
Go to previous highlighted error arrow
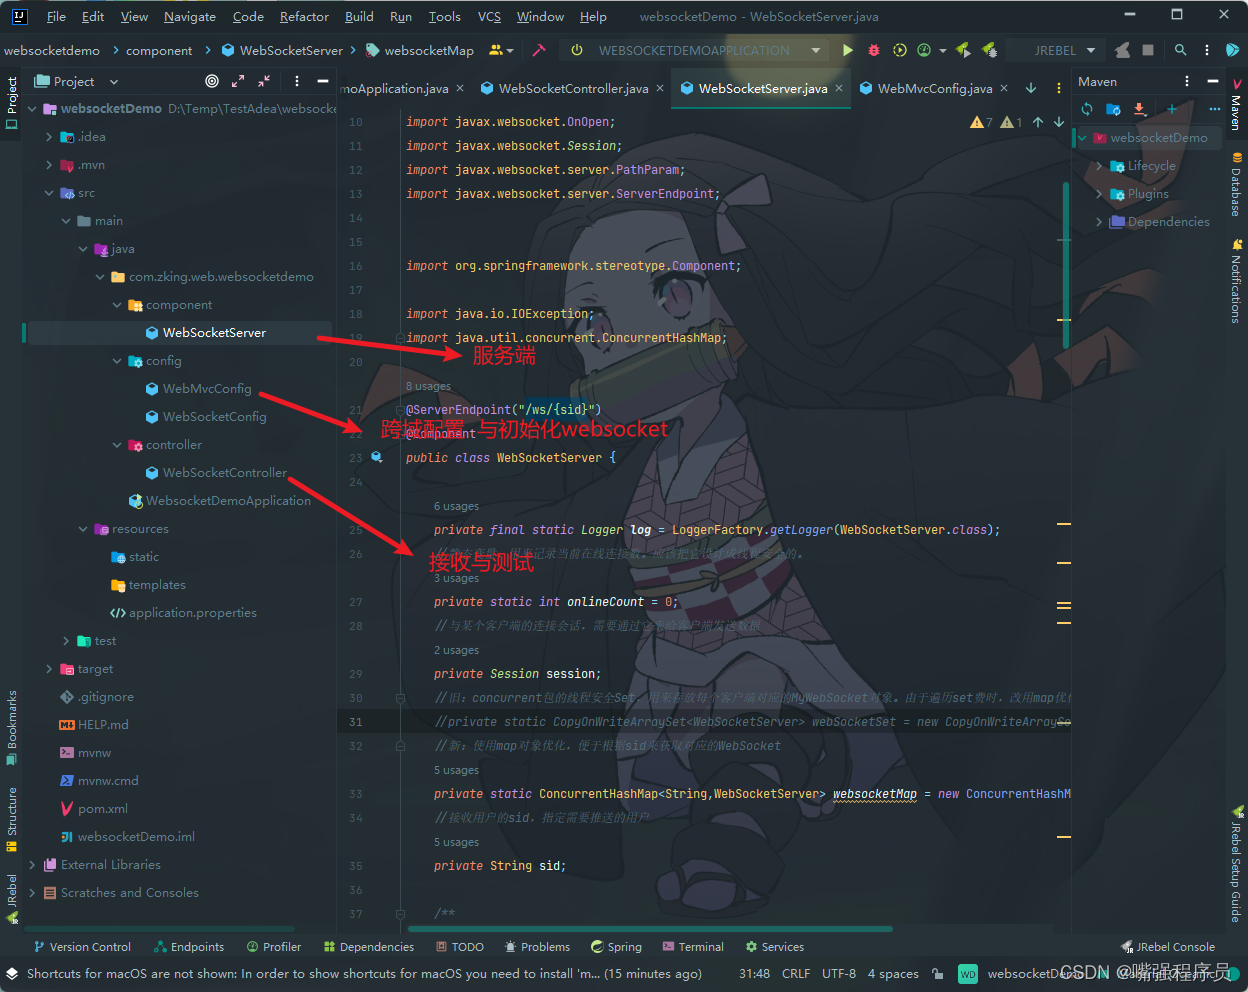click(x=1038, y=122)
